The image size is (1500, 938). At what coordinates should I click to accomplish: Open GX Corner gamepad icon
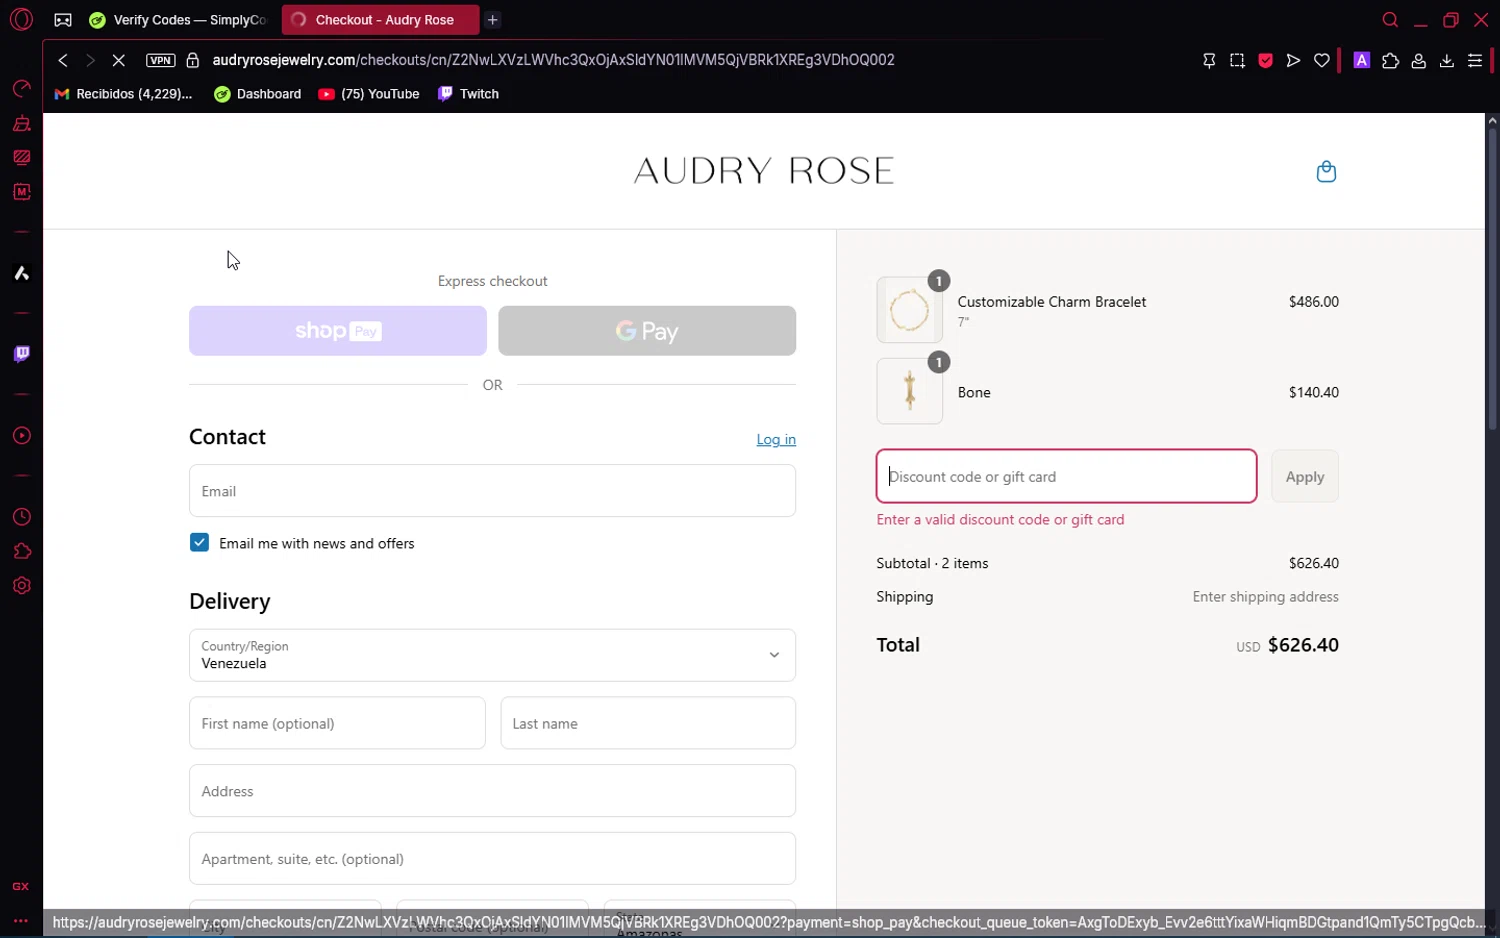click(62, 20)
